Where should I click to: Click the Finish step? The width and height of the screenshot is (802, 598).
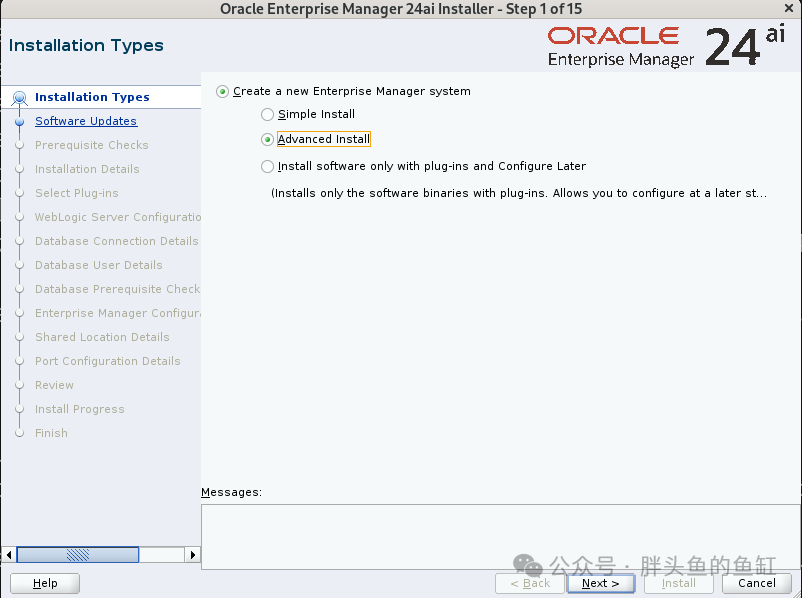point(51,434)
